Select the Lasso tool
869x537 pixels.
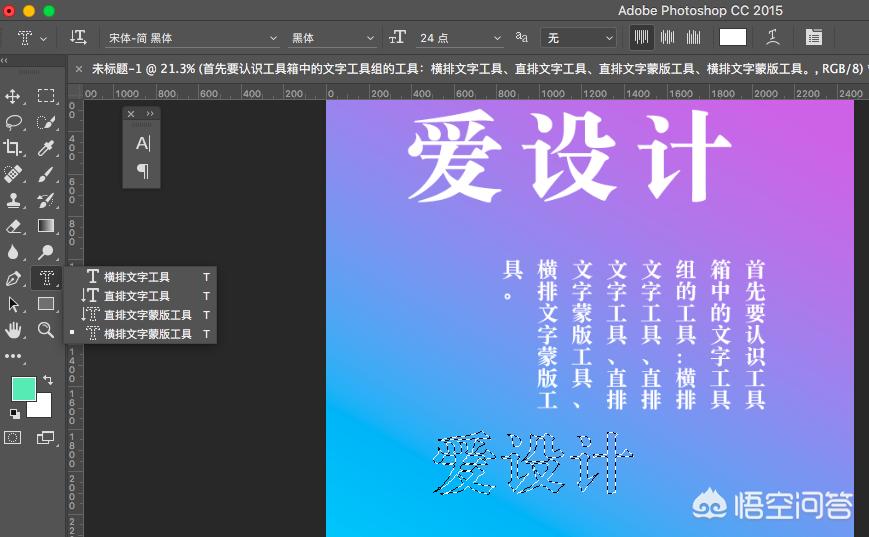click(13, 122)
